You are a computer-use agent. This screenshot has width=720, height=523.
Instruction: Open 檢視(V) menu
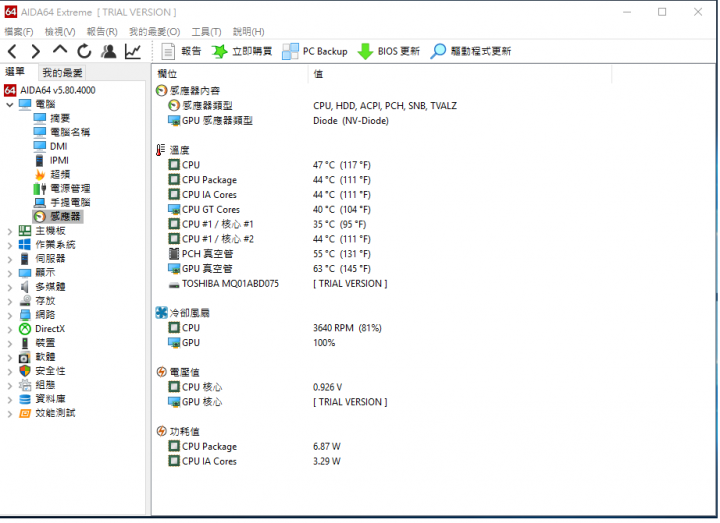tap(60, 32)
